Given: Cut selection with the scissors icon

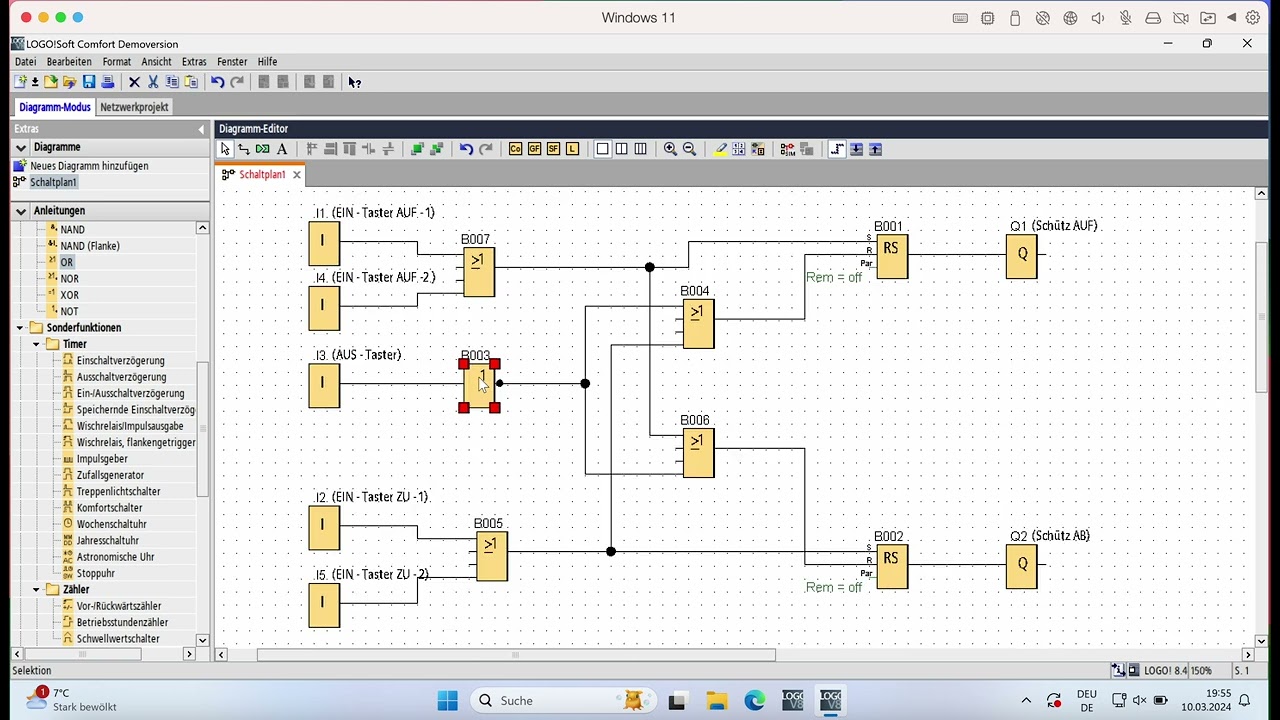Looking at the screenshot, I should (x=153, y=82).
